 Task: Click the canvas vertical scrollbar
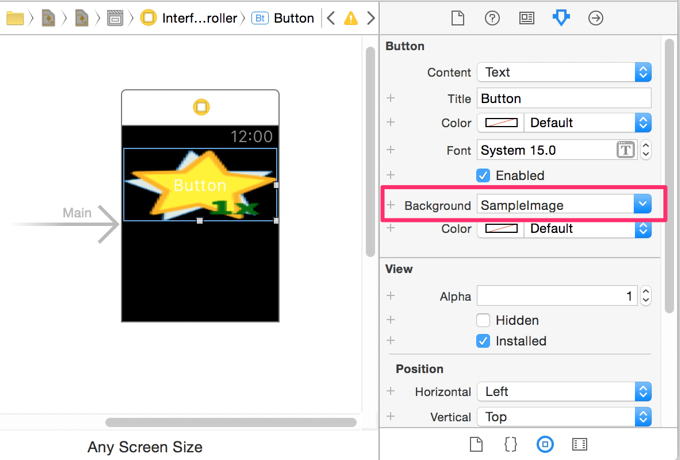click(x=370, y=152)
